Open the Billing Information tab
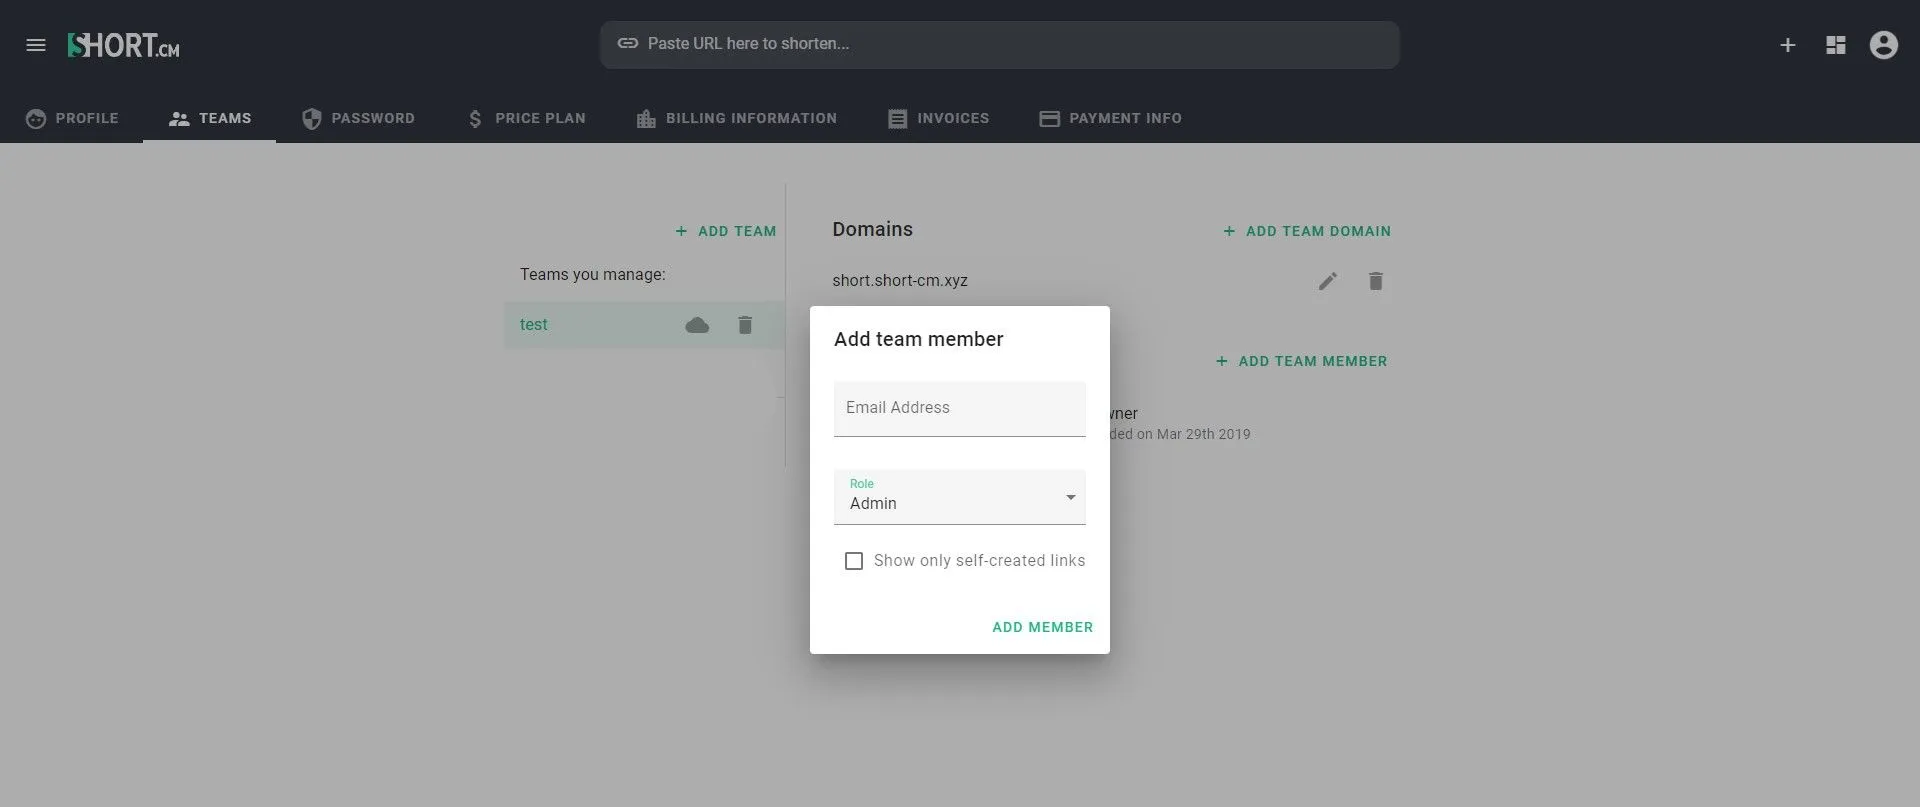Screen dimensions: 1920x807 coord(737,118)
